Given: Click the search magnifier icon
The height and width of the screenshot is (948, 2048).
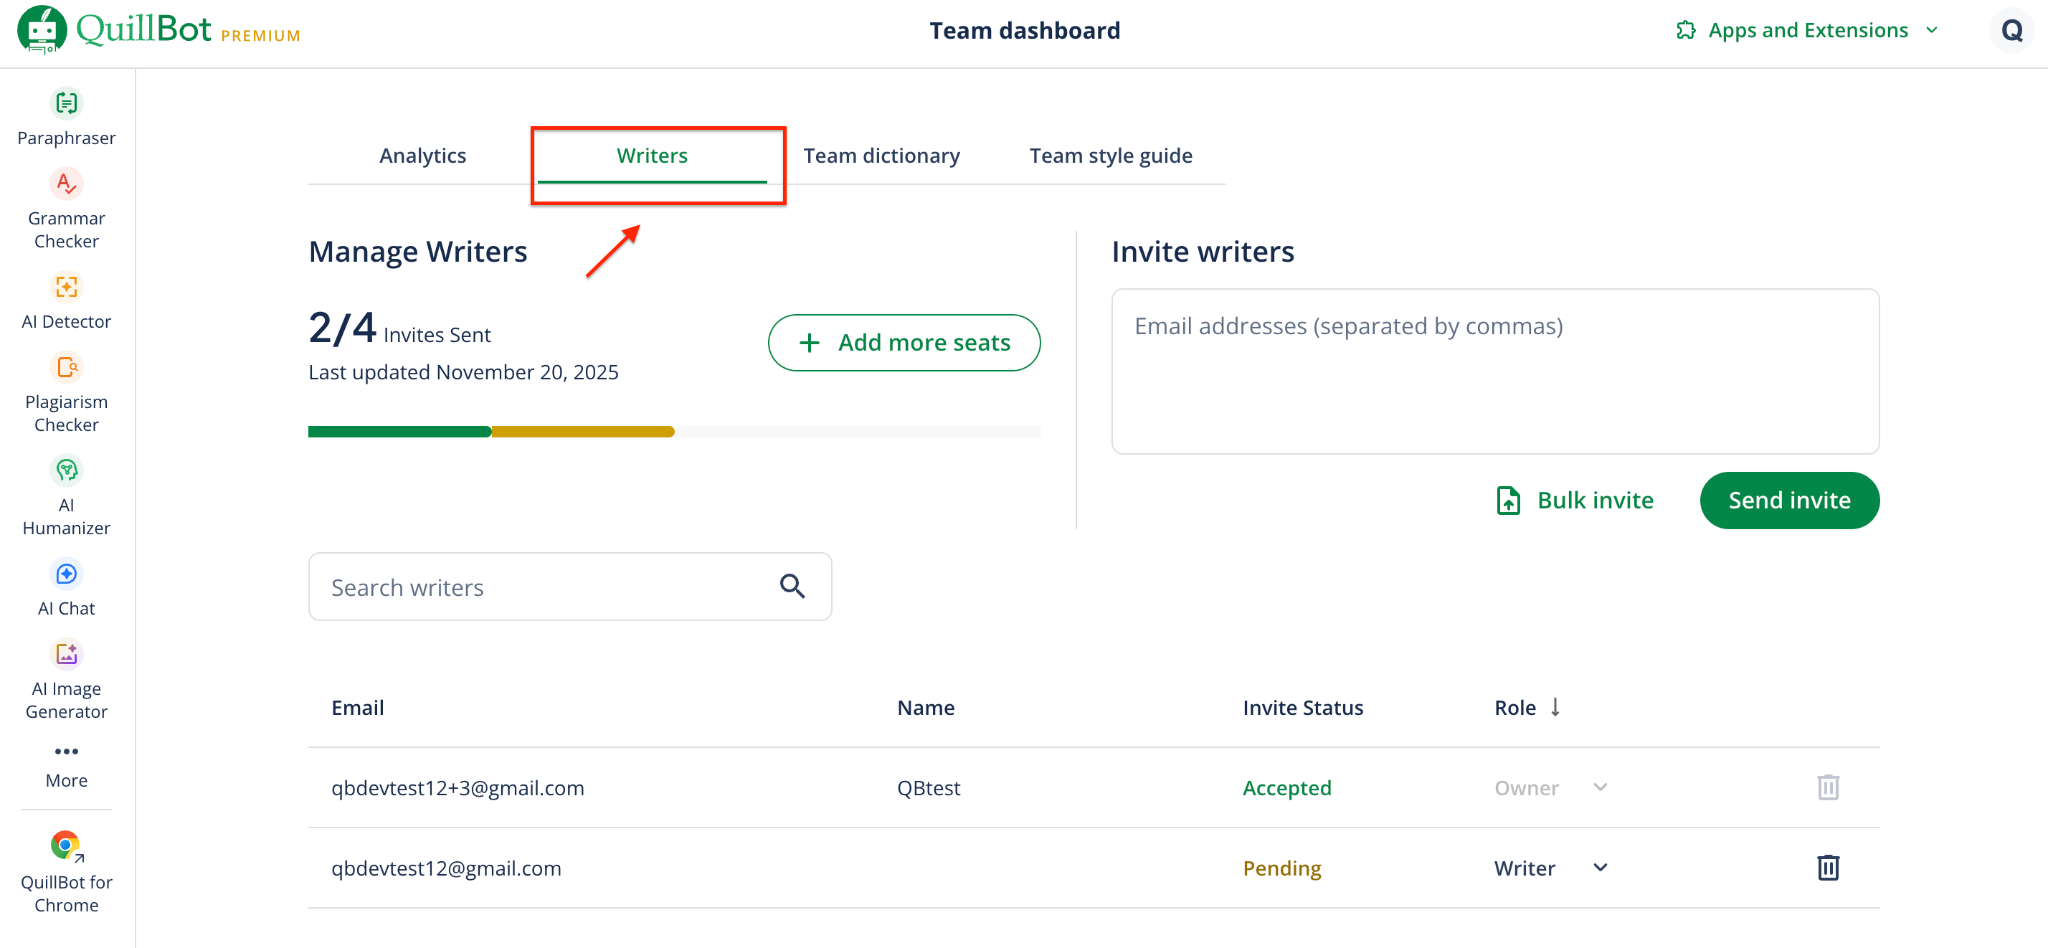Looking at the screenshot, I should 792,586.
